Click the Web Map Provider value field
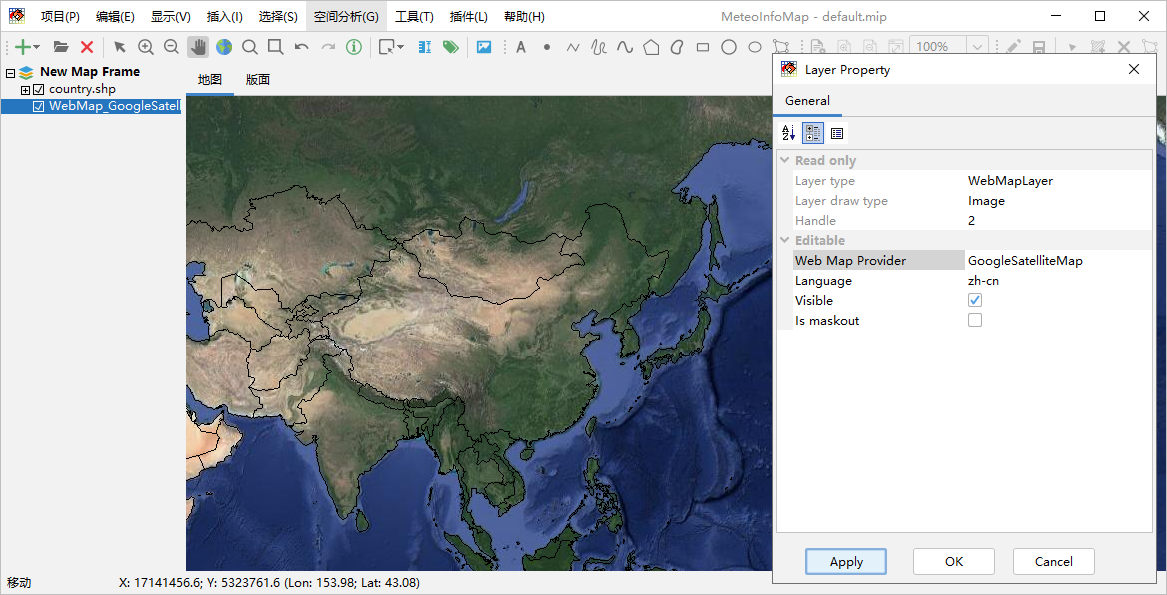Image resolution: width=1167 pixels, height=595 pixels. click(x=1058, y=260)
